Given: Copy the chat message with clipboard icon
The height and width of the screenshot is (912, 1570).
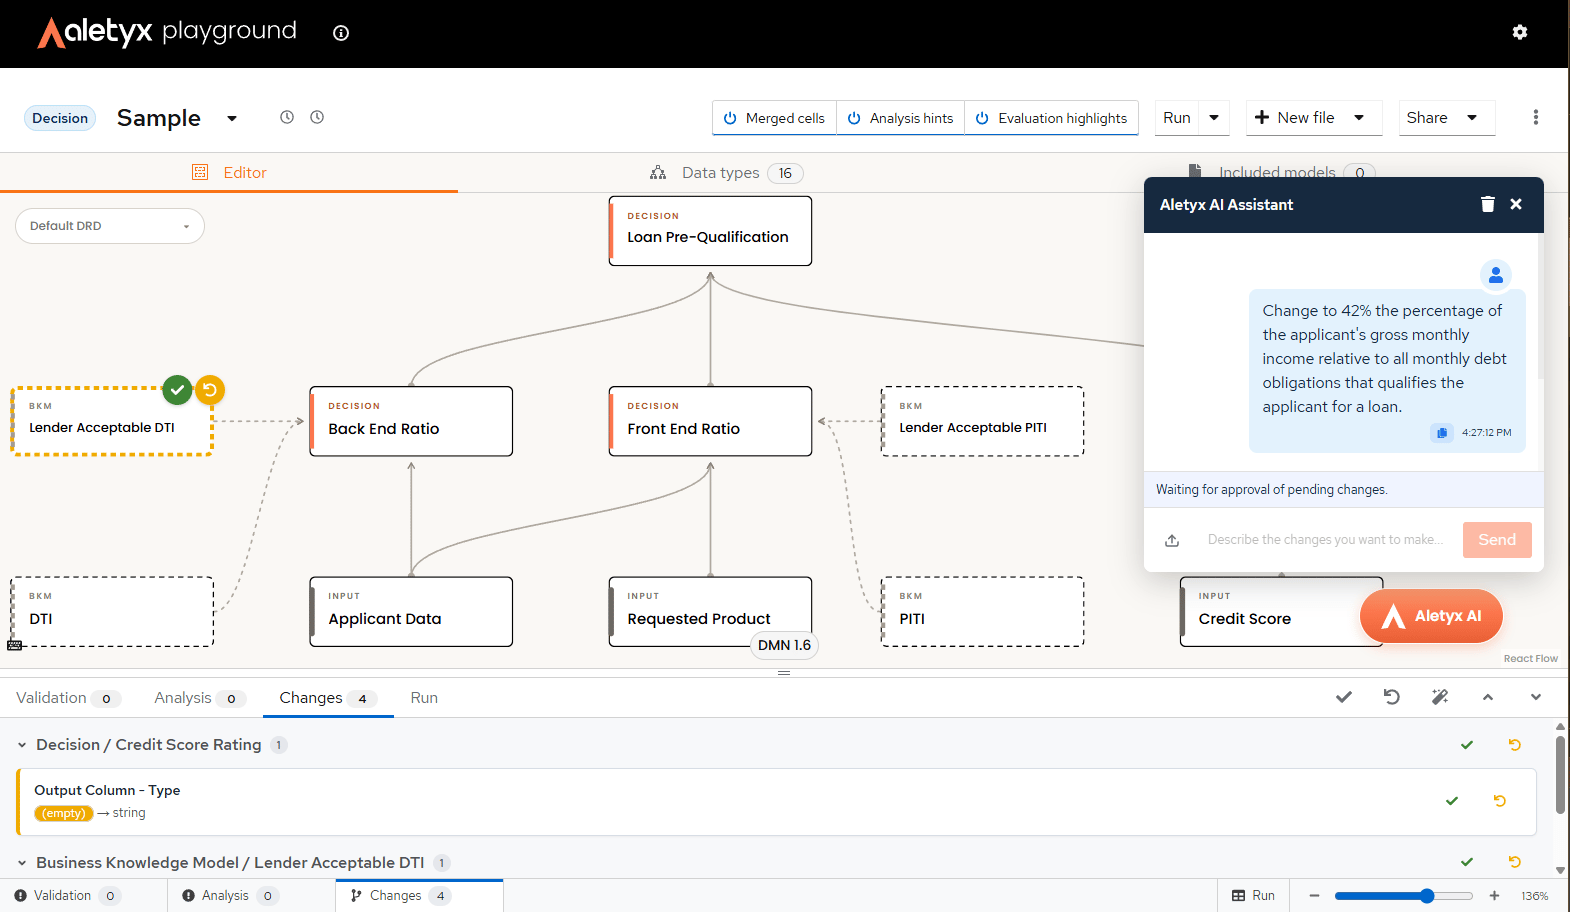Looking at the screenshot, I should (1441, 433).
